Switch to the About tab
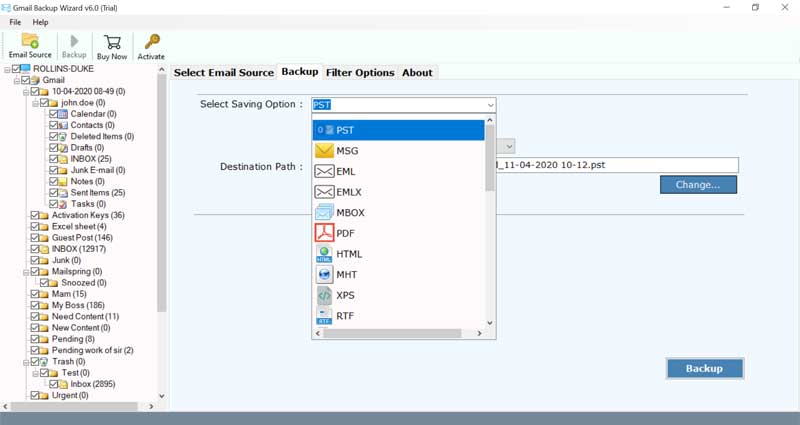This screenshot has height=425, width=800. point(417,72)
